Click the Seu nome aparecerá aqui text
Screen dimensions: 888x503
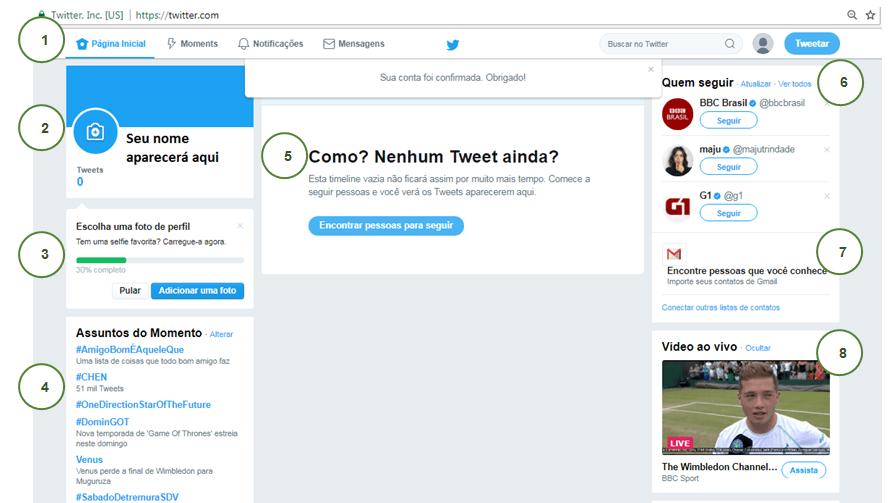[x=172, y=148]
